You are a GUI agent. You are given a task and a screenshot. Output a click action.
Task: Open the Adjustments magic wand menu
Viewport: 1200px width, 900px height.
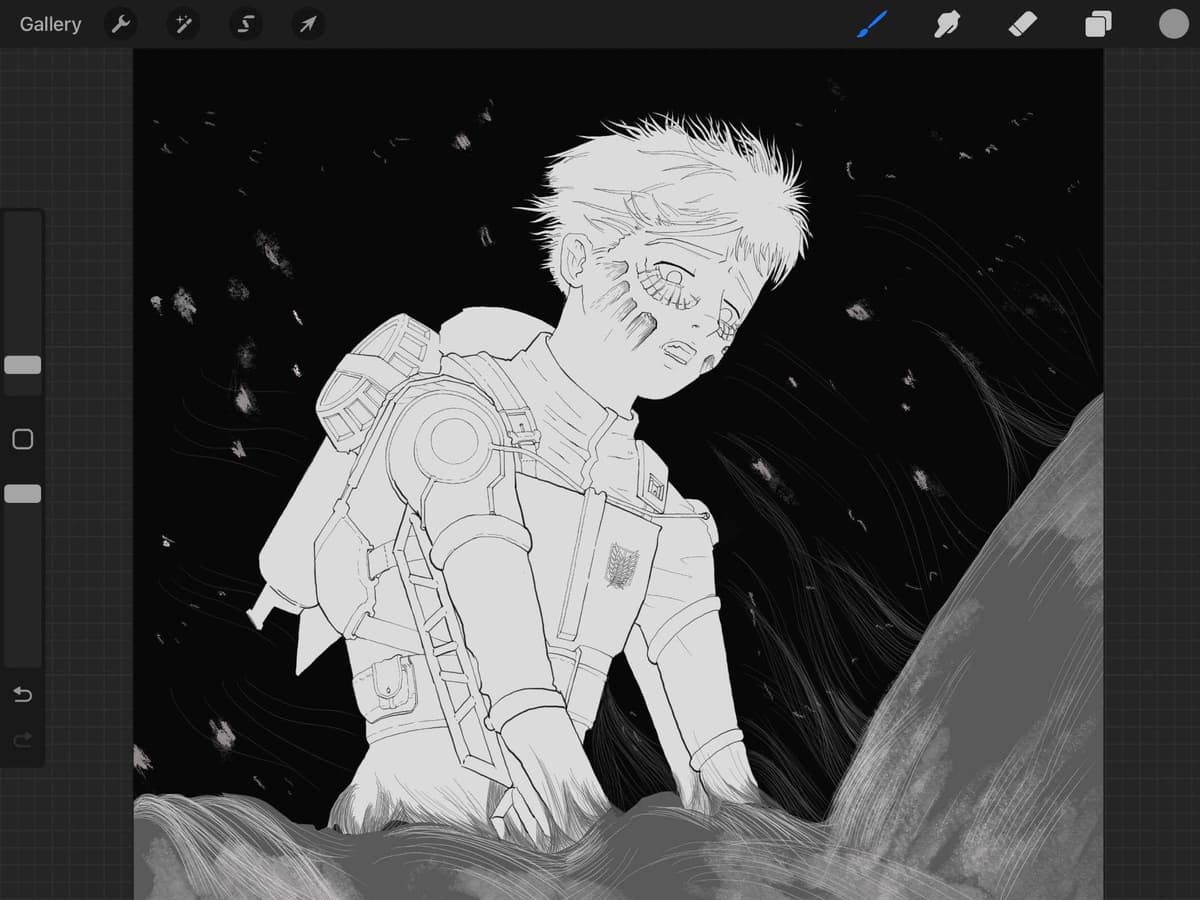point(183,24)
